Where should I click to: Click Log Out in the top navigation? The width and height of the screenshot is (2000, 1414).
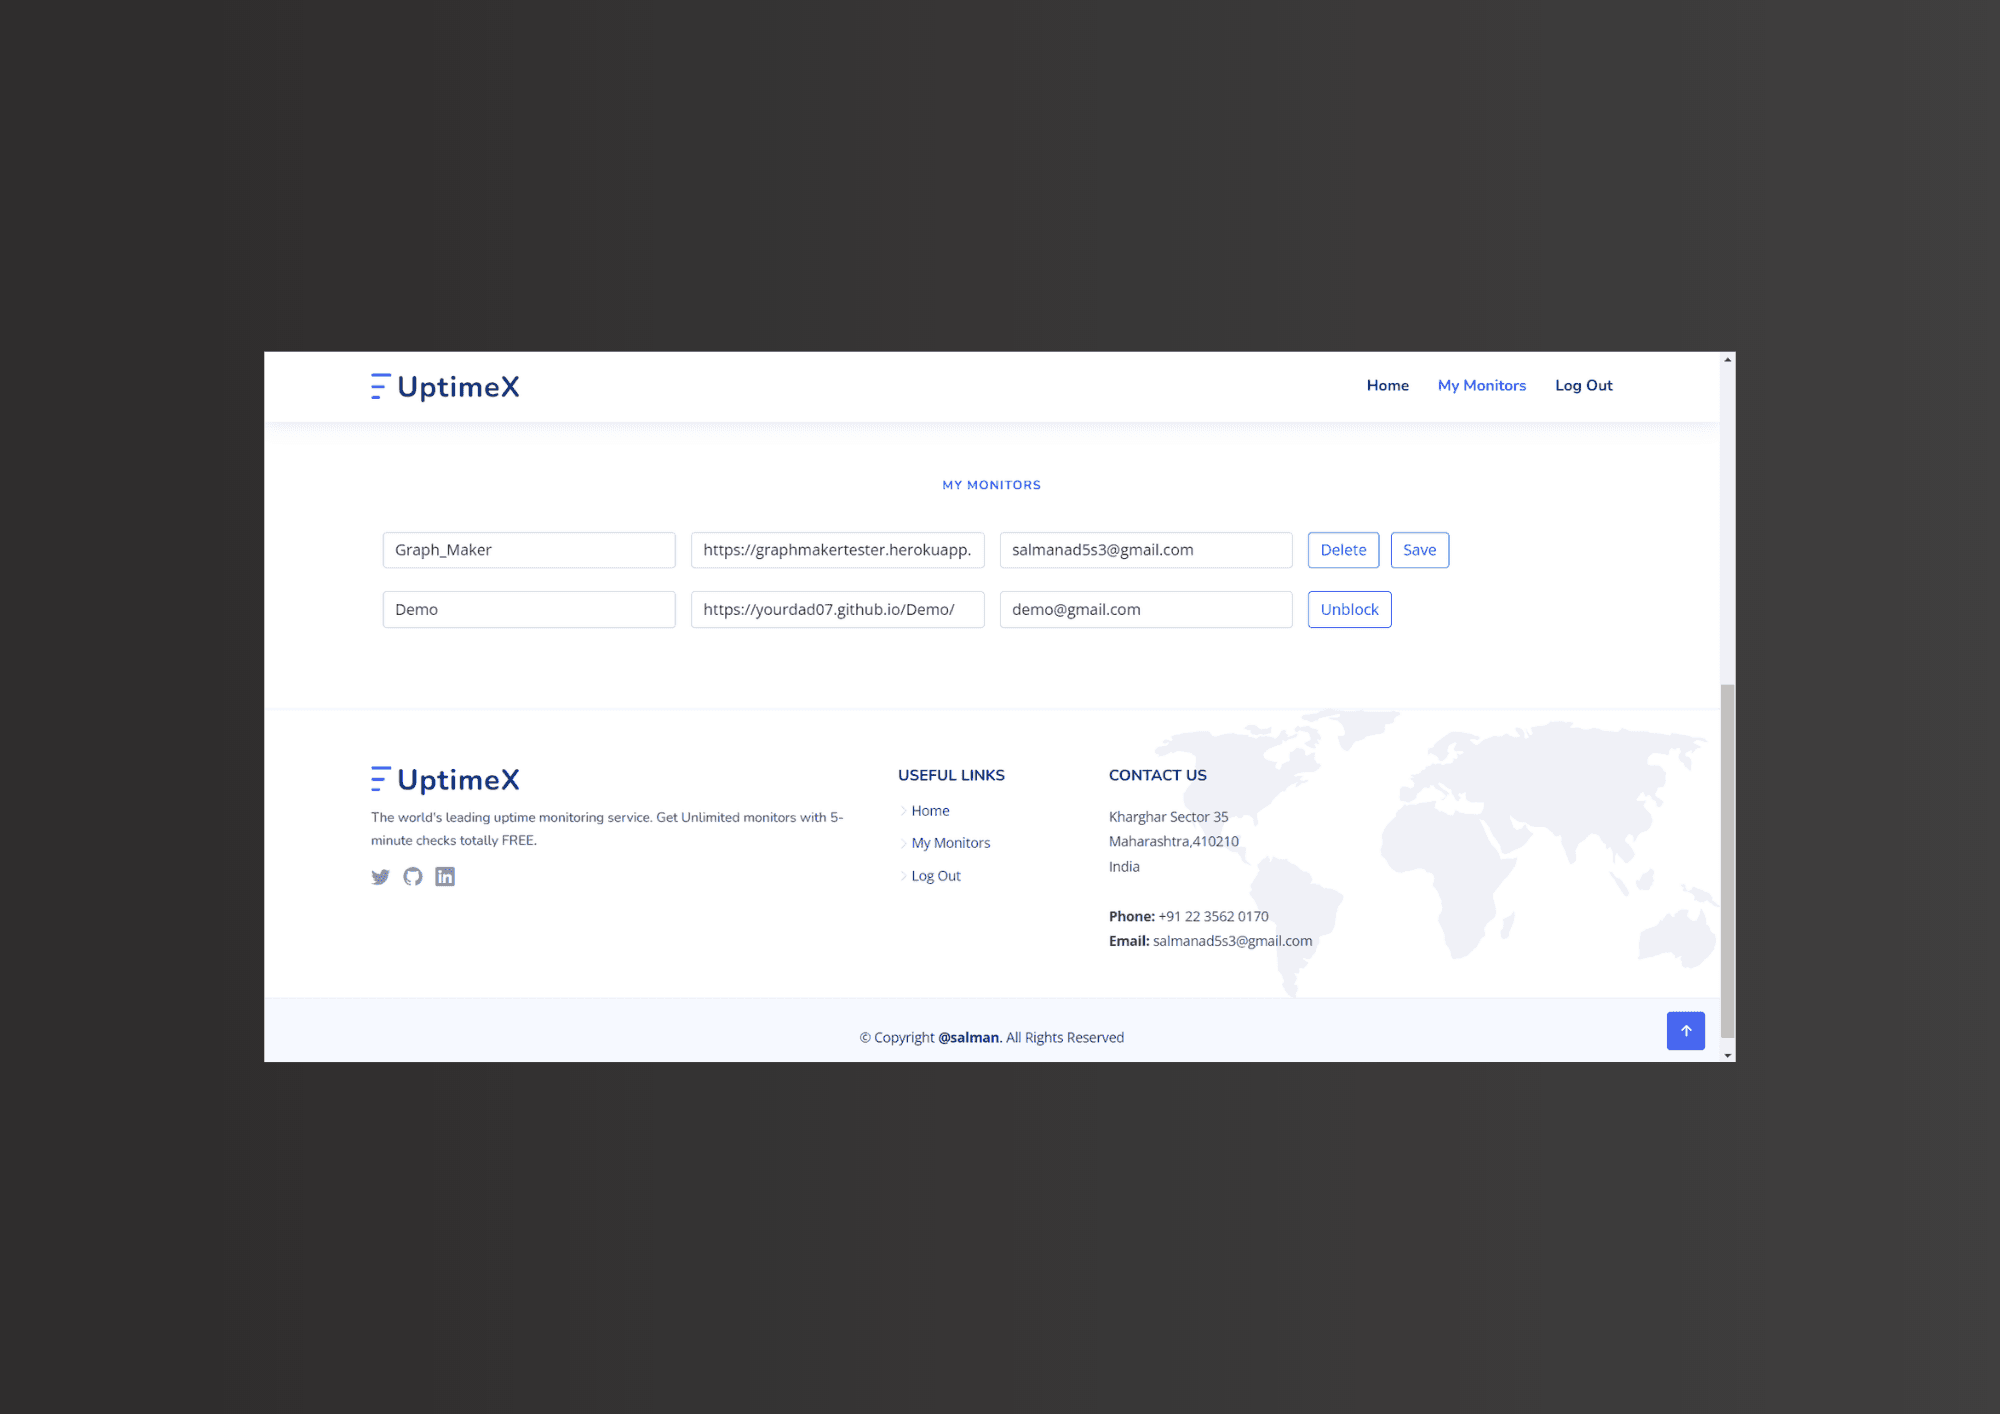tap(1583, 385)
